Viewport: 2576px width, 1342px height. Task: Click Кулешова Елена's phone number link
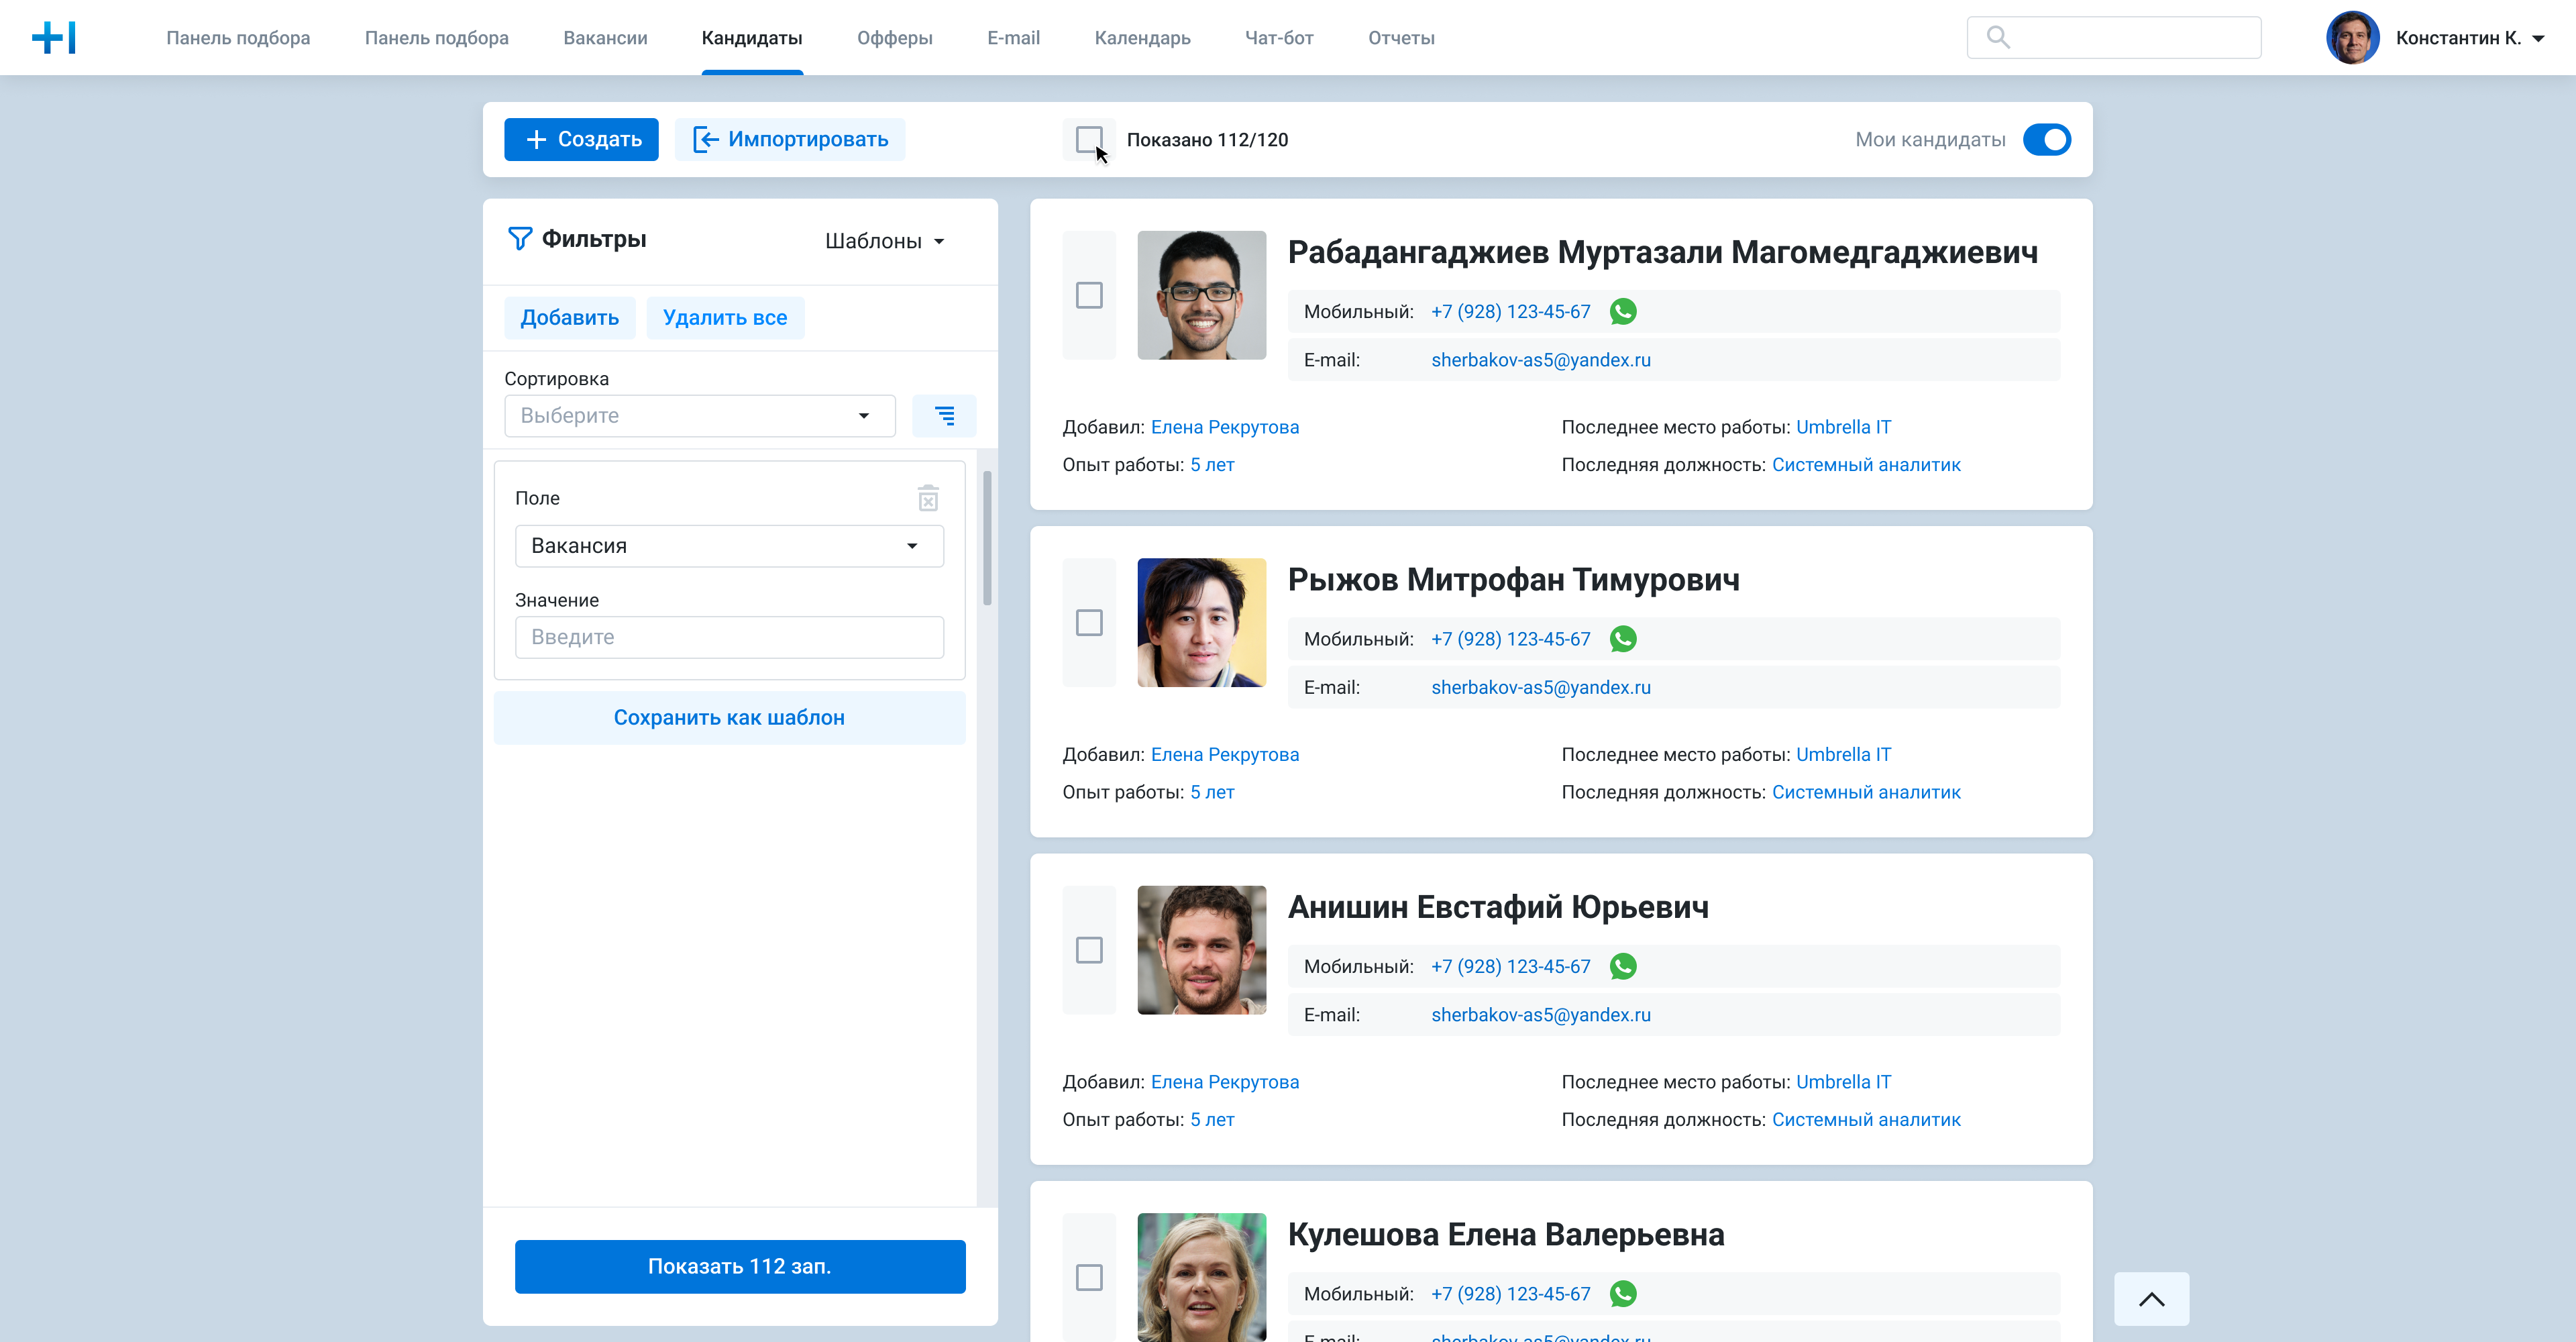click(1510, 1294)
